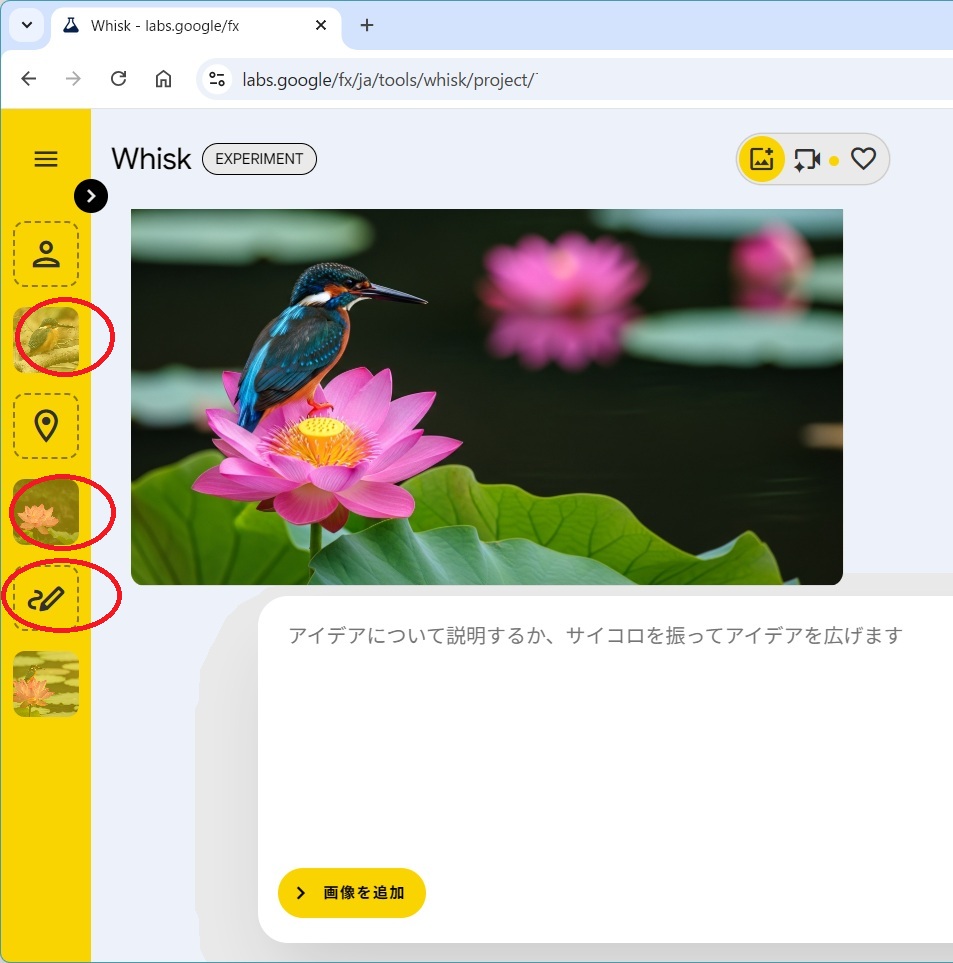Viewport: 953px width, 963px height.
Task: Open the hamburger menu in the sidebar
Action: click(46, 159)
